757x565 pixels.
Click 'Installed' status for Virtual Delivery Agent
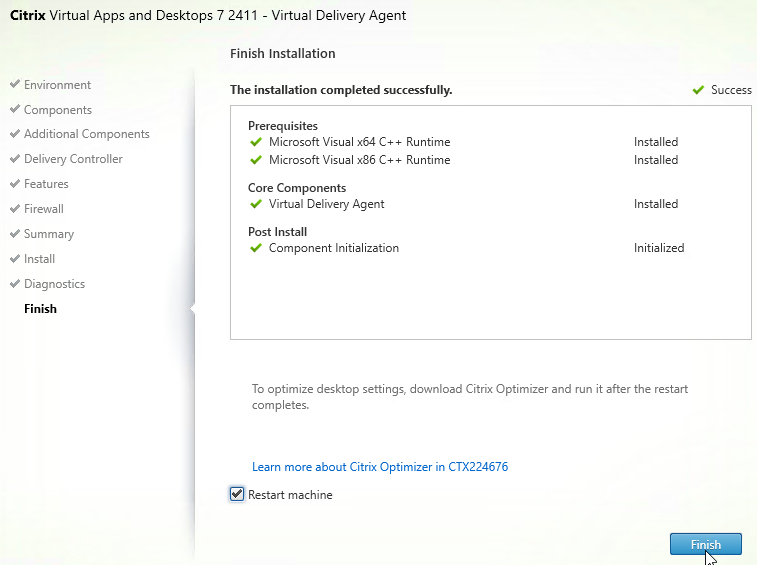click(656, 204)
